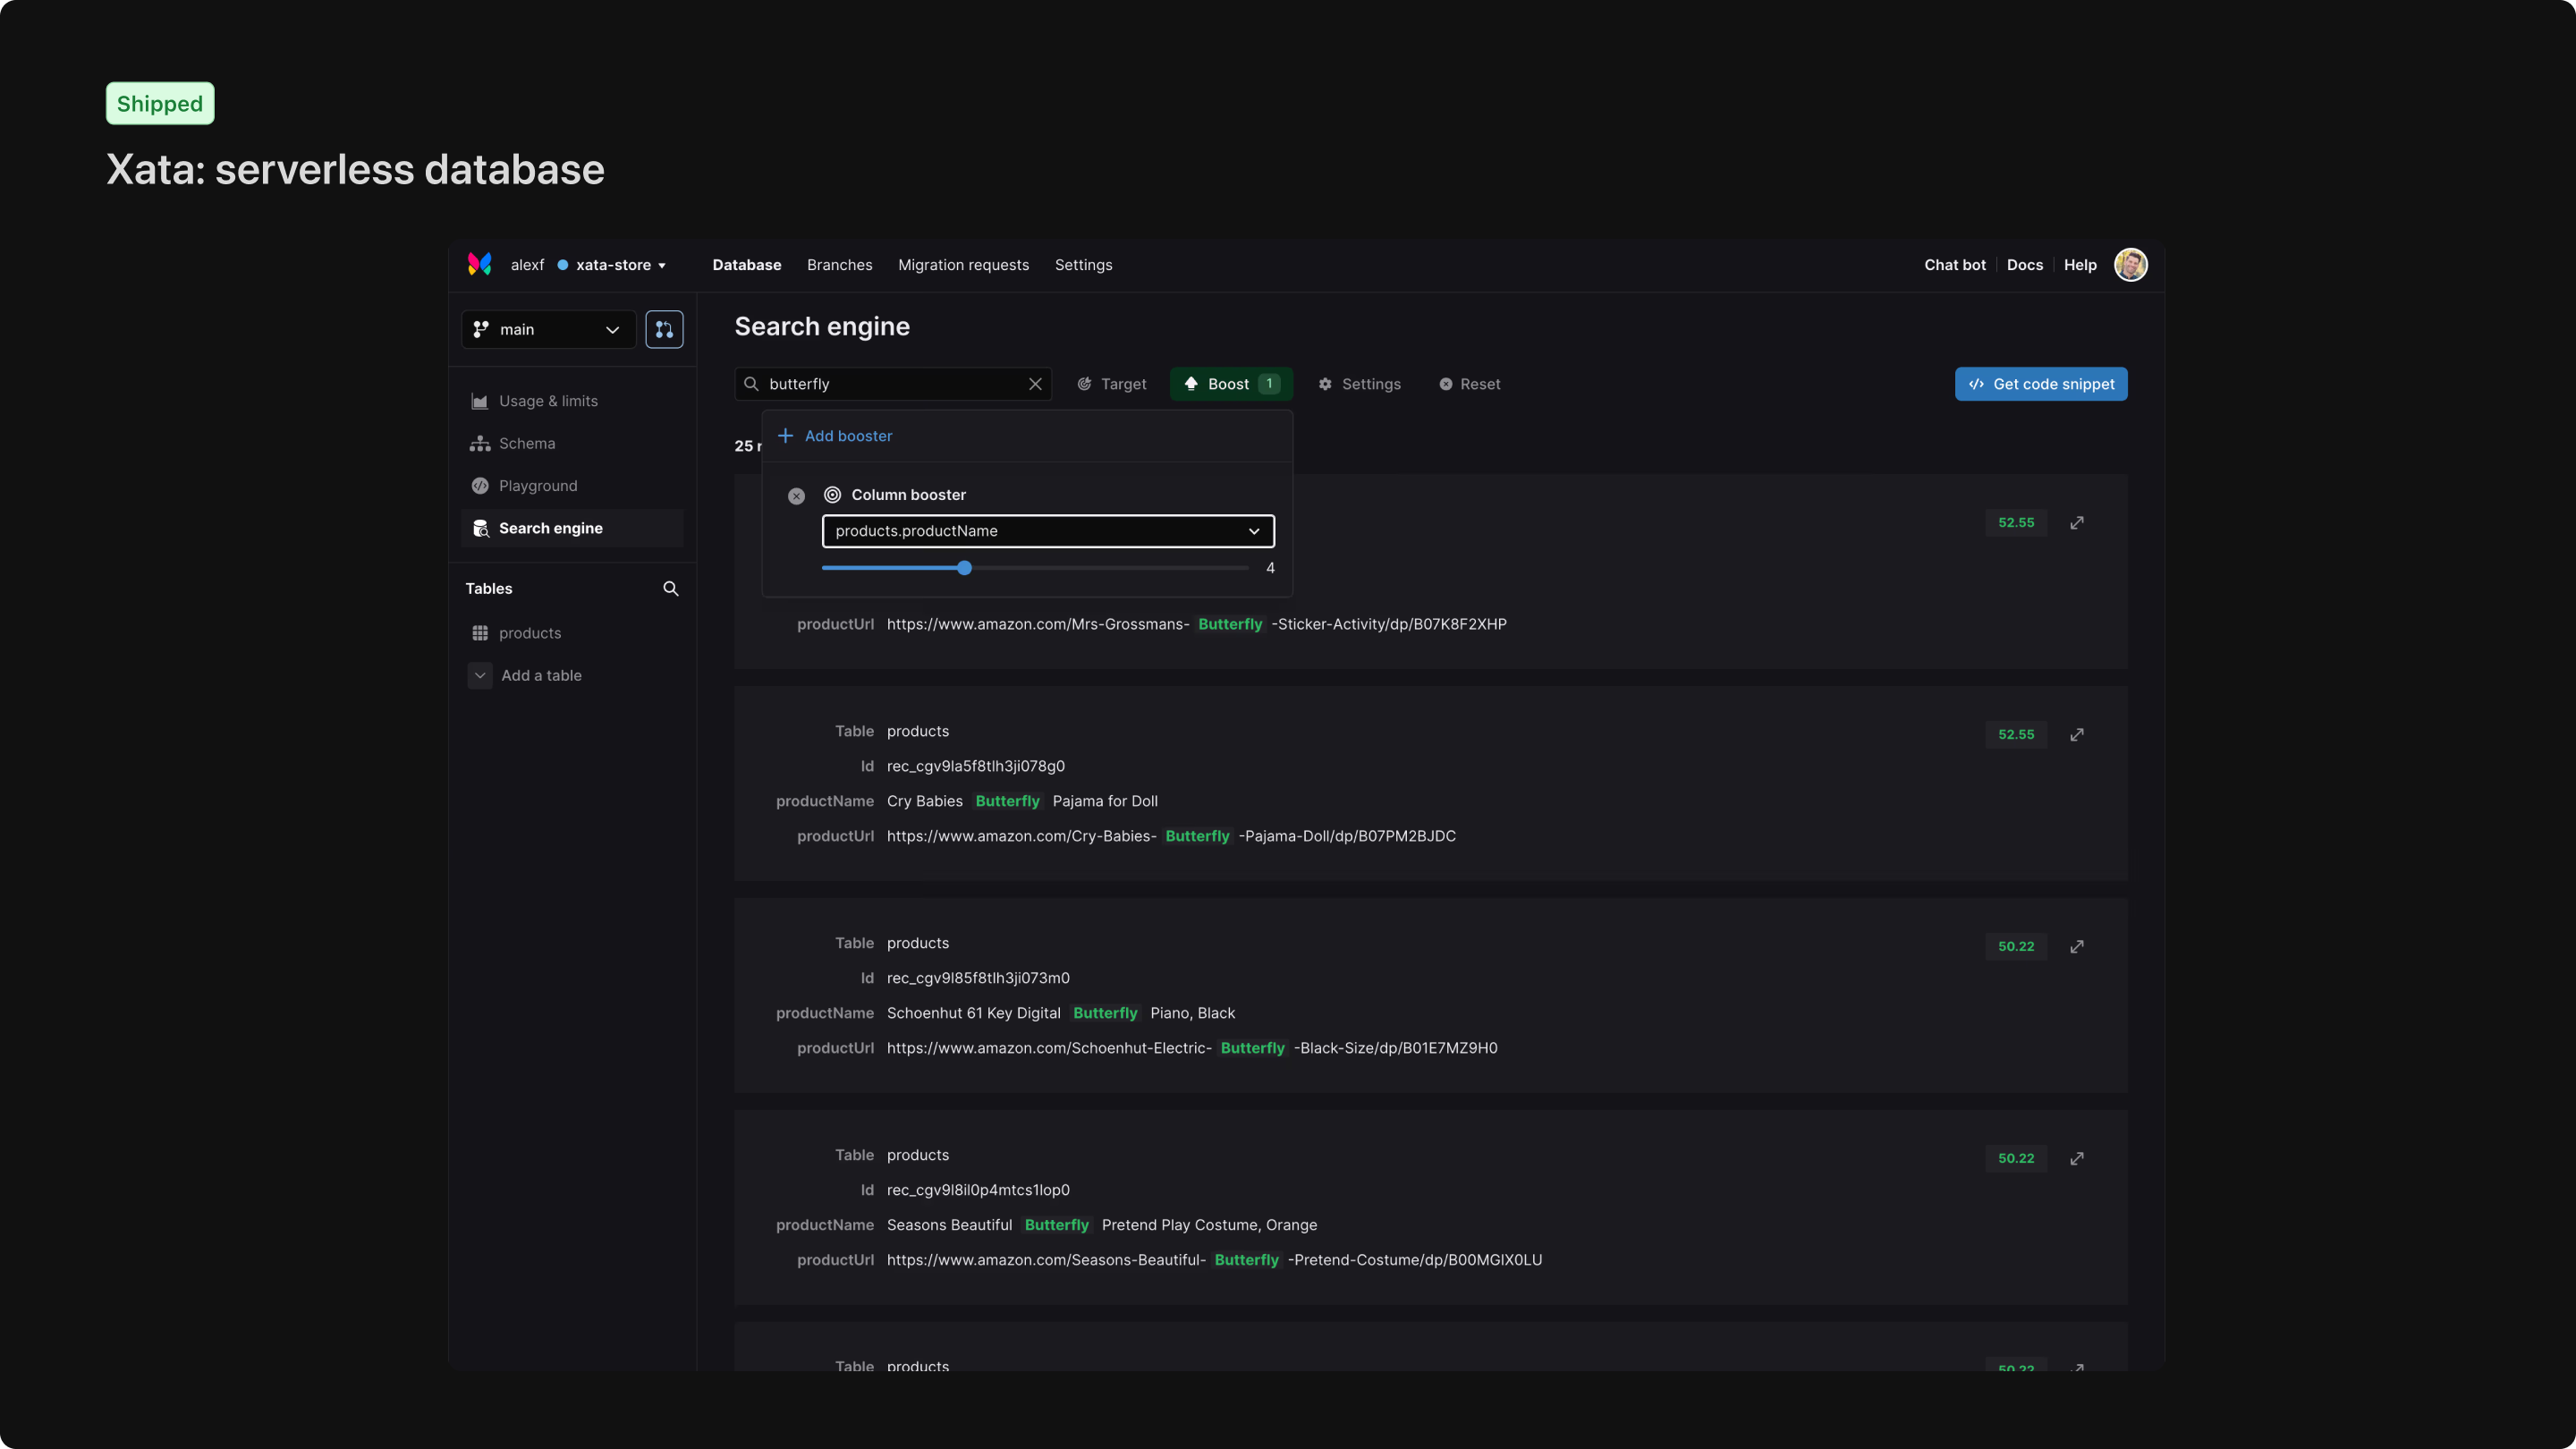Select the Search engine database icon
Image resolution: width=2576 pixels, height=1449 pixels.
click(x=481, y=528)
